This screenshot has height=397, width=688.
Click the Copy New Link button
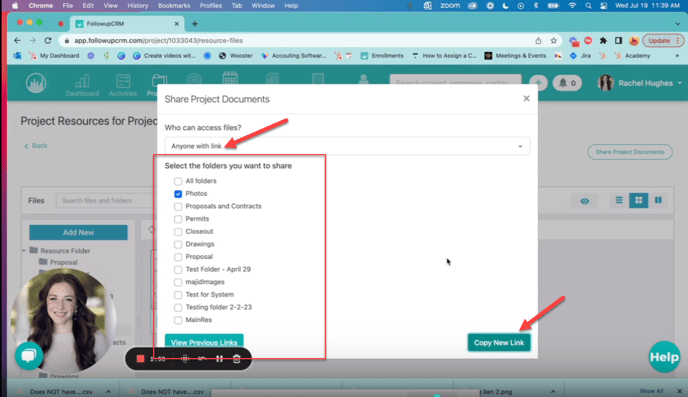[499, 343]
